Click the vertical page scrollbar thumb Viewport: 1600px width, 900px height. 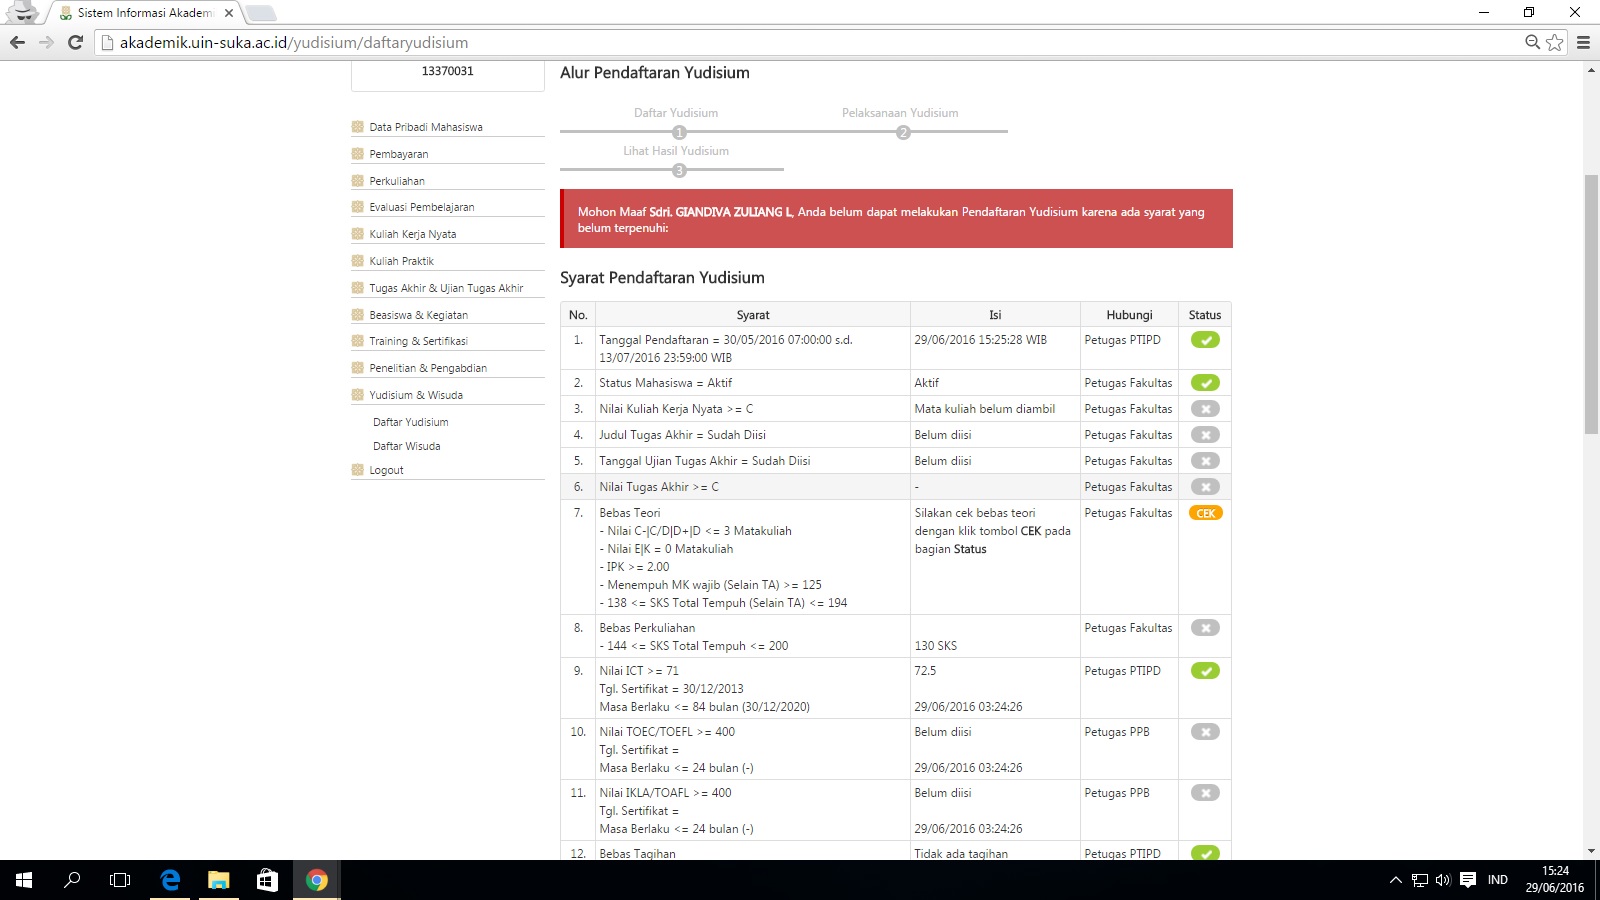1591,300
